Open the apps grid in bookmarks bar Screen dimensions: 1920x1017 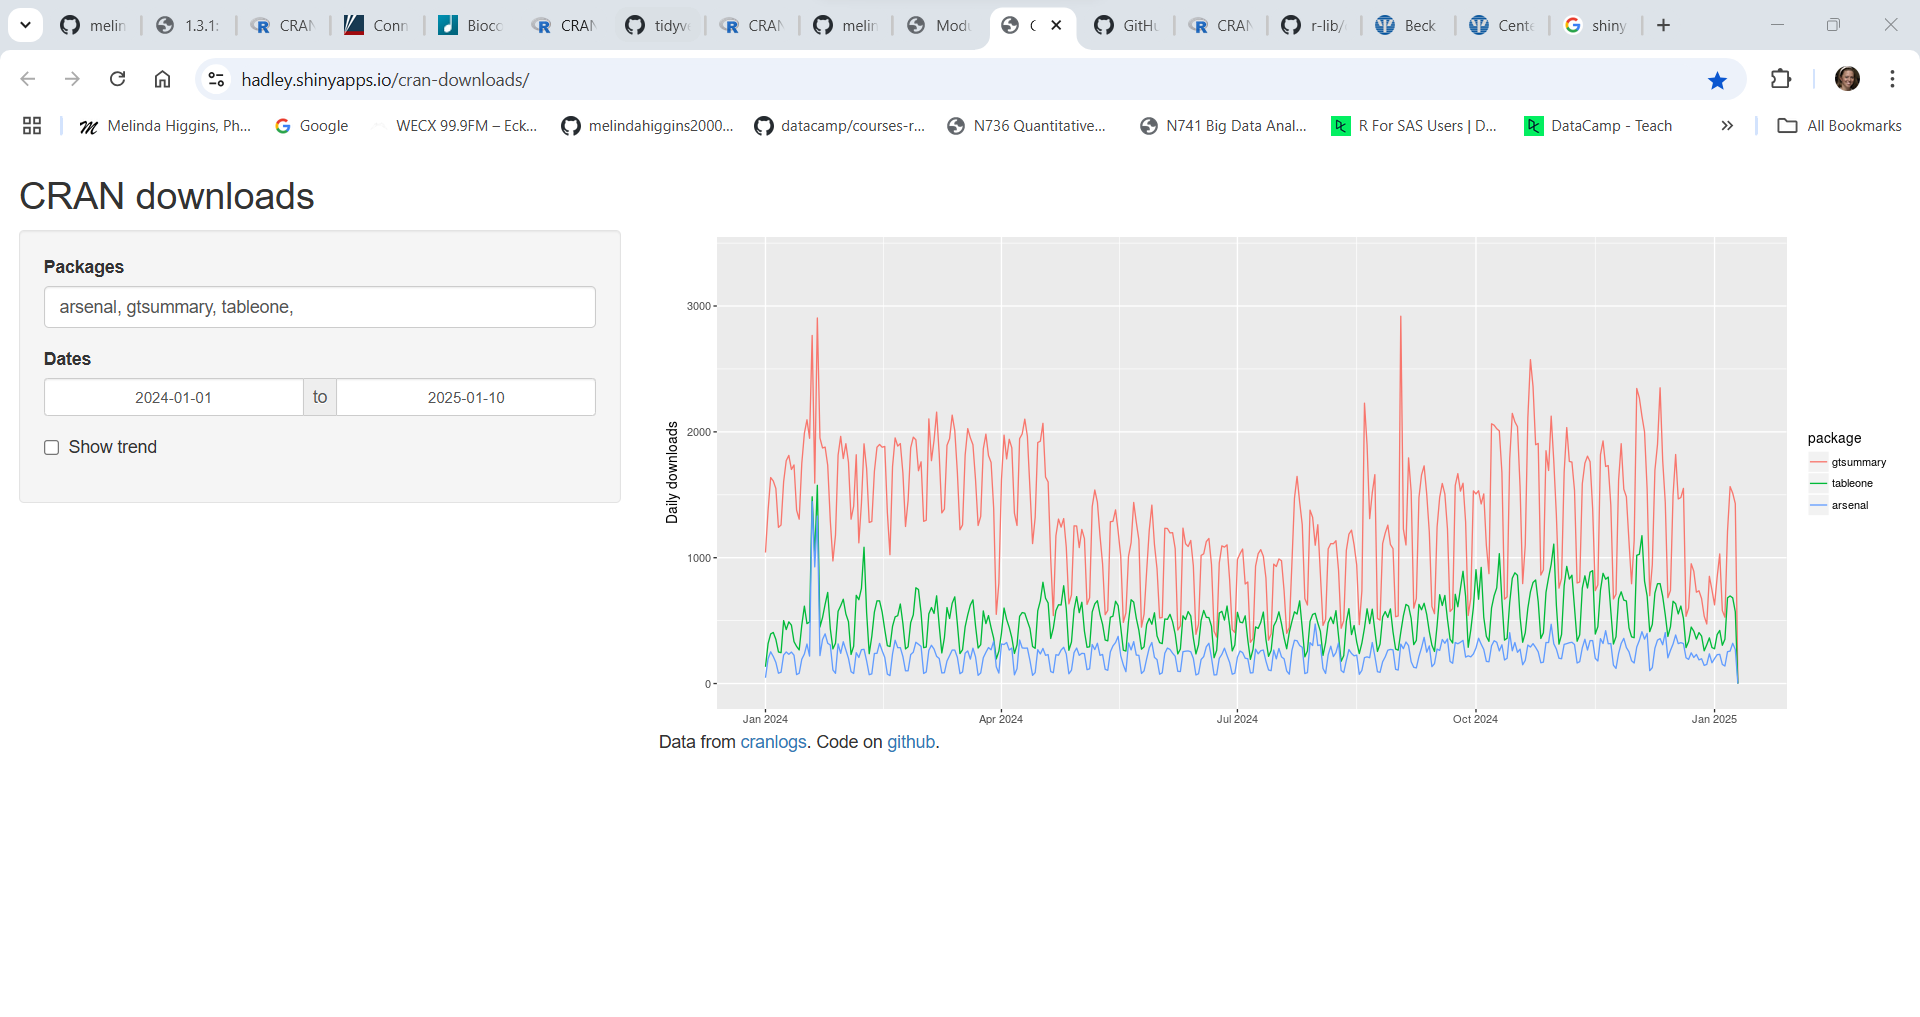[x=32, y=125]
